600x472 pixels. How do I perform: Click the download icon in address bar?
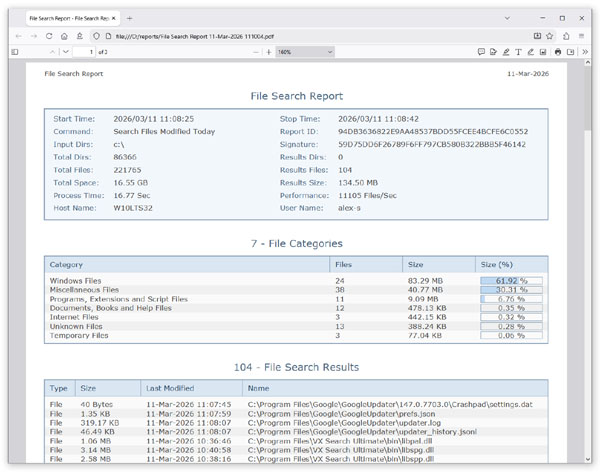(537, 36)
